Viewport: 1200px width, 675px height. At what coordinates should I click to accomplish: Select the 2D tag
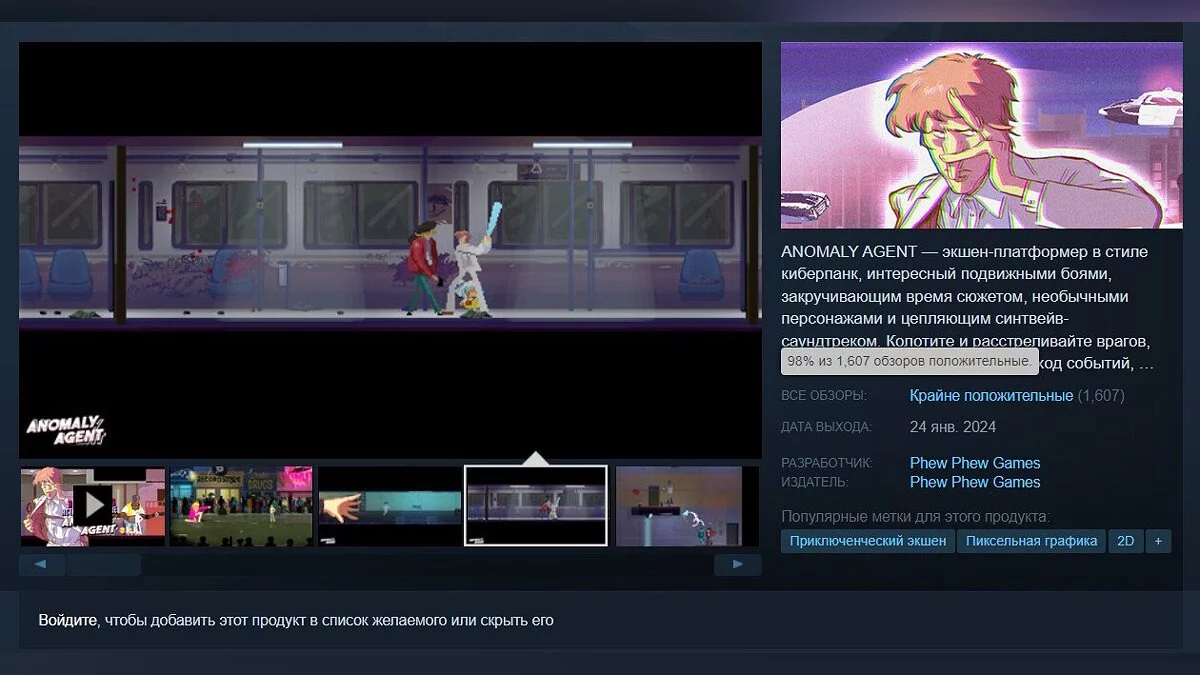(x=1126, y=541)
